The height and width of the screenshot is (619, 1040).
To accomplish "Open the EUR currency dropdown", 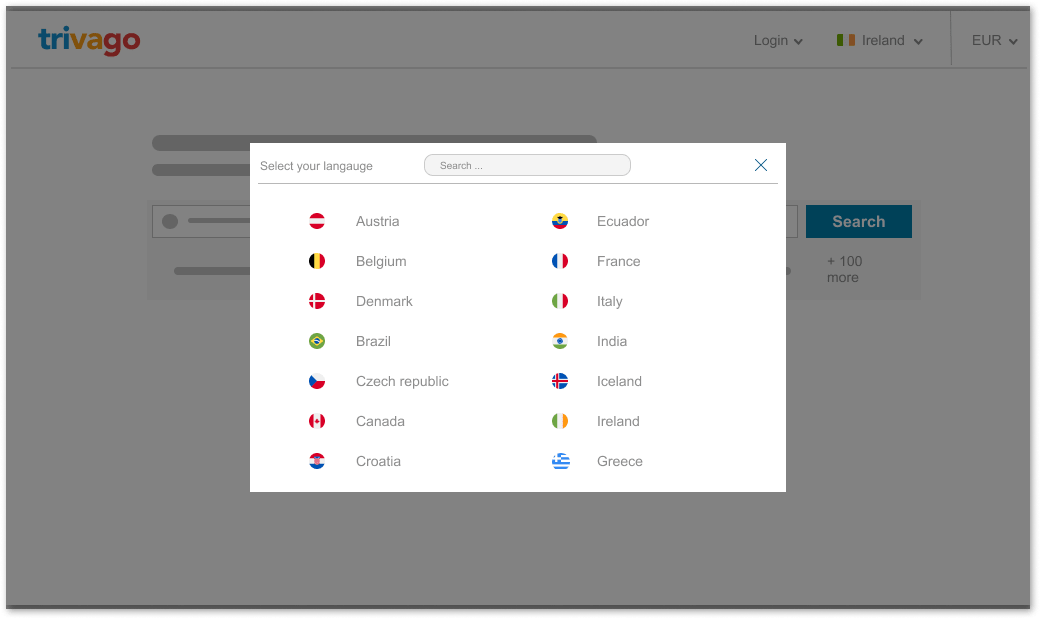I will pyautogui.click(x=994, y=41).
